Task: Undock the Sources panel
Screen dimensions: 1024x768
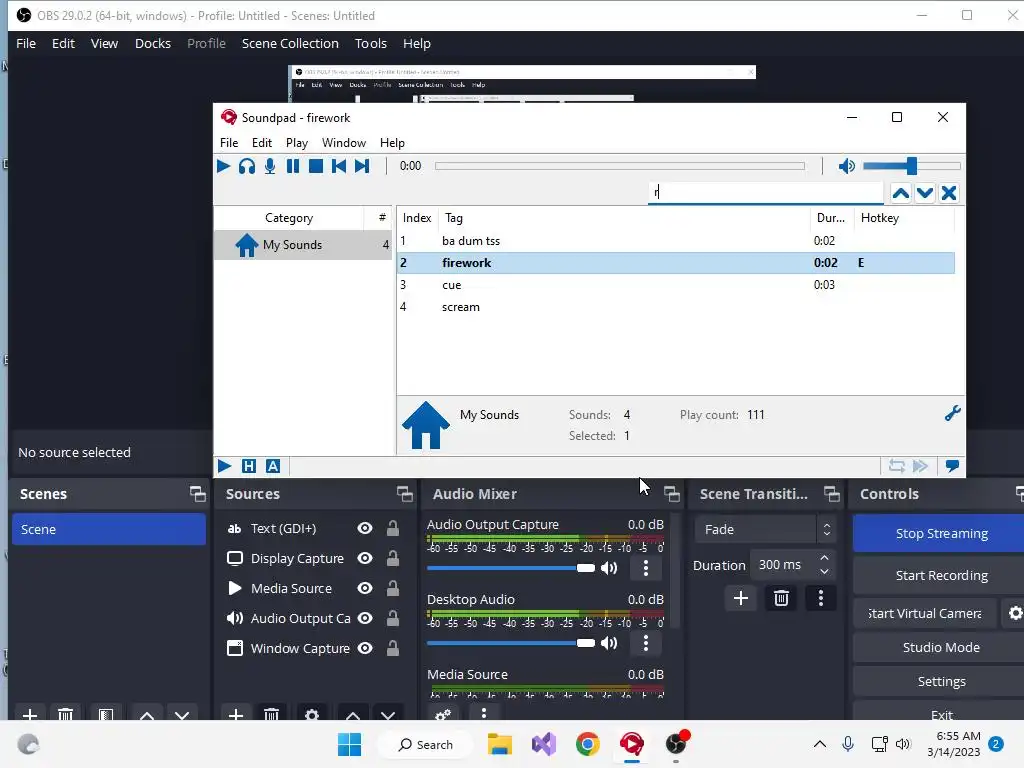Action: [405, 494]
